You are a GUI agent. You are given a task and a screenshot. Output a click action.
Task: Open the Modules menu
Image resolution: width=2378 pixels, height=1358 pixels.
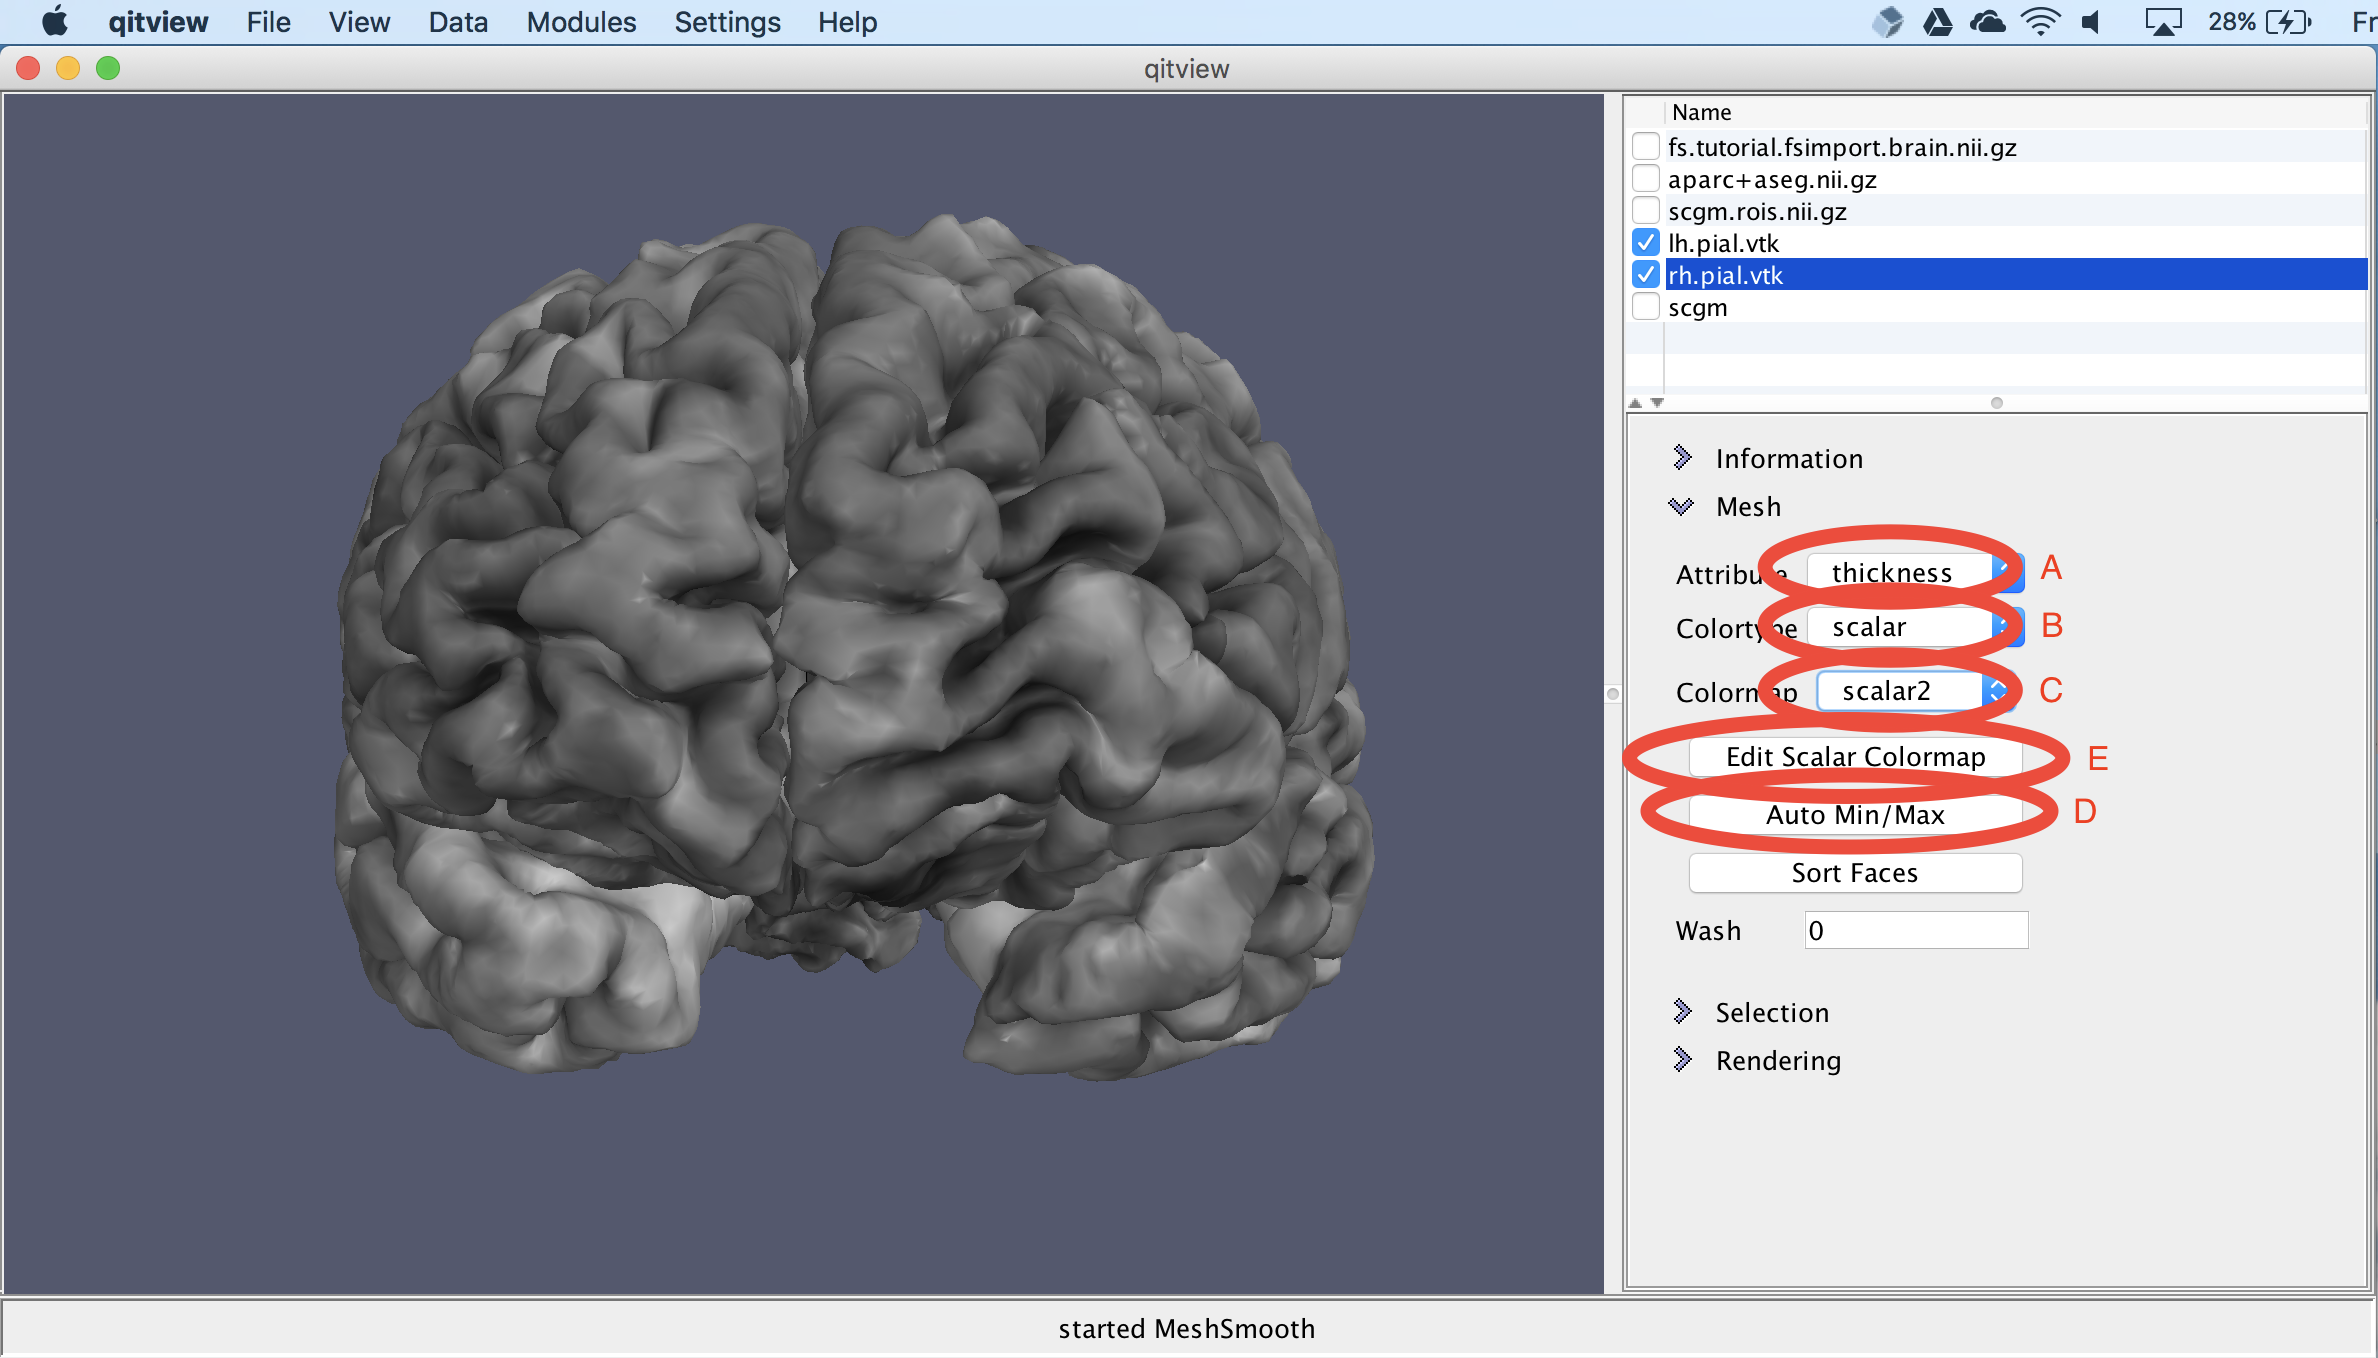click(x=581, y=22)
